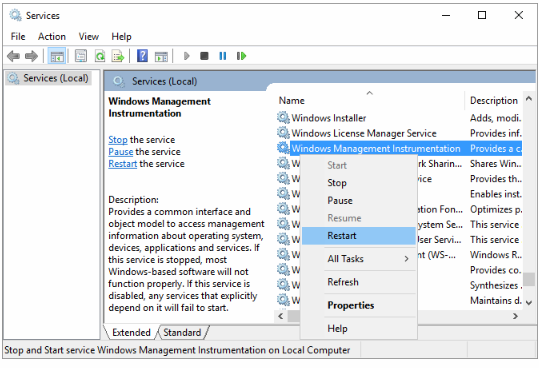Click the Stop Service square icon
539x368 pixels.
205,56
